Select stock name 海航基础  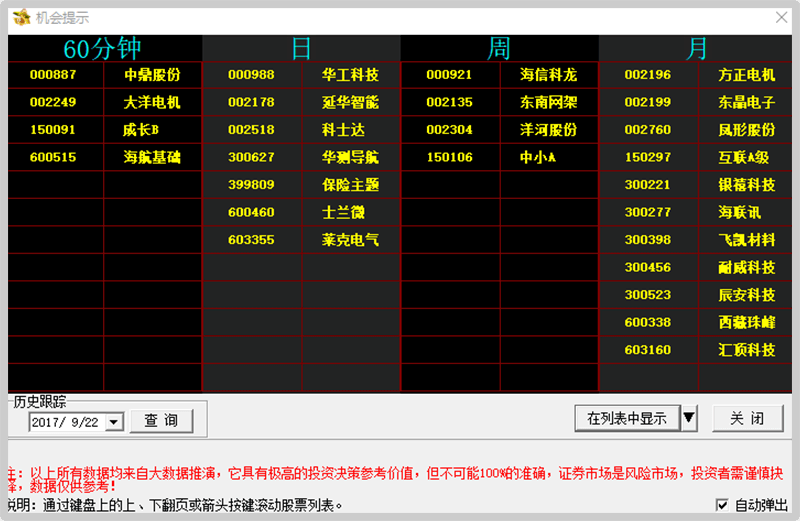coord(152,158)
